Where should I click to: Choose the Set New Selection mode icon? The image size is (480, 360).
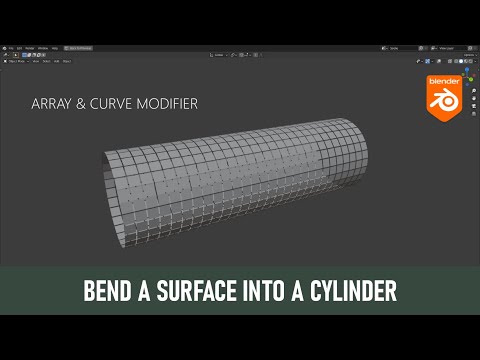point(24,55)
